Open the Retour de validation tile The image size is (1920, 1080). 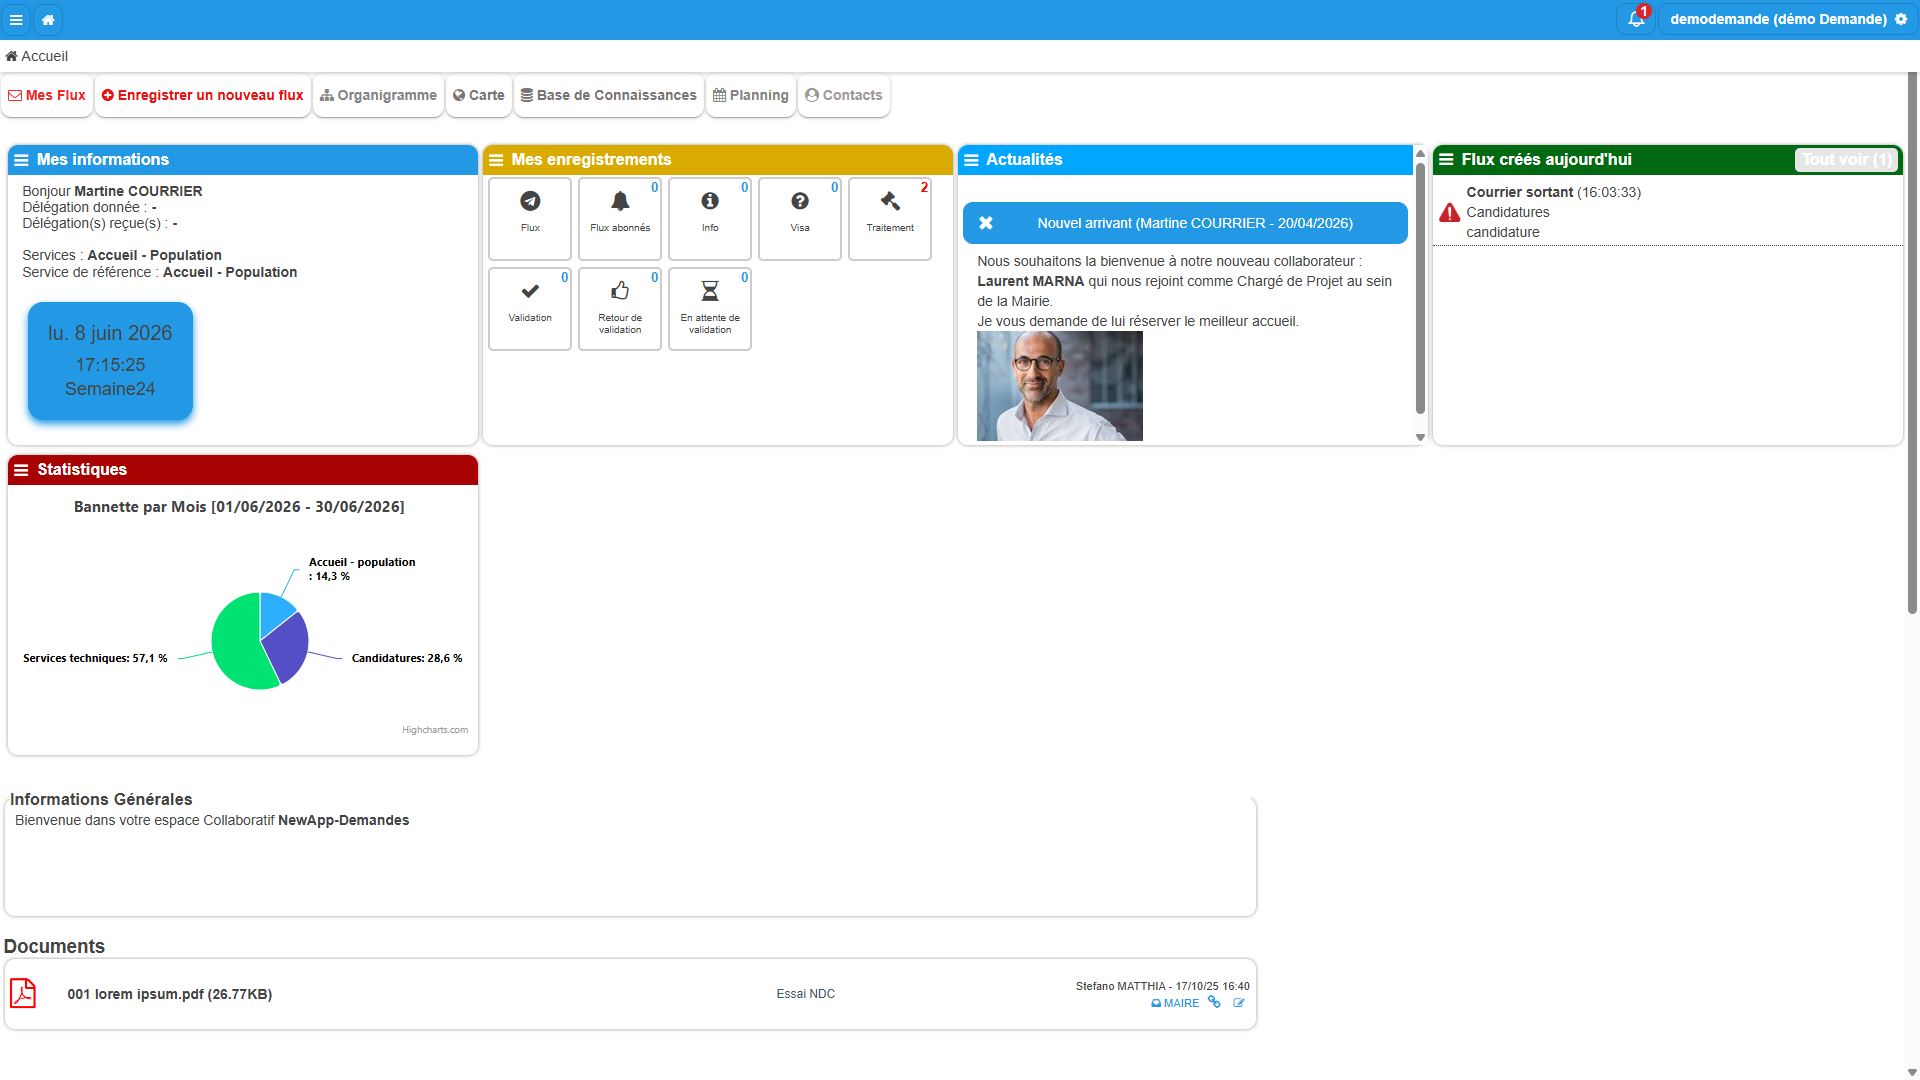tap(620, 309)
